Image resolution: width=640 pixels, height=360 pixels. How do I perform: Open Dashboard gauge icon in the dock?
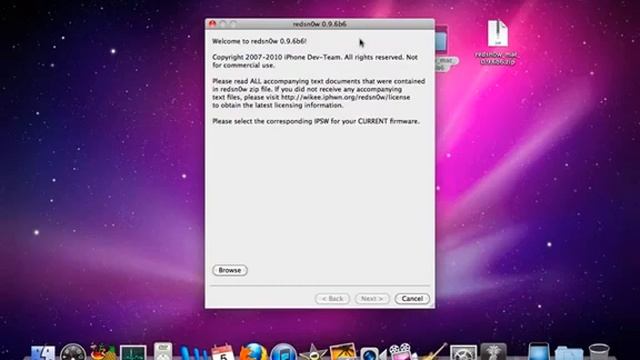[x=73, y=353]
